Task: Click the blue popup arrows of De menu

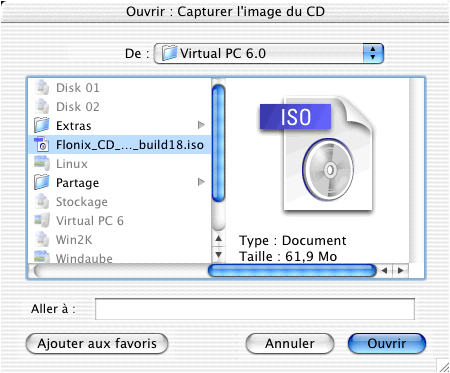Action: [373, 53]
